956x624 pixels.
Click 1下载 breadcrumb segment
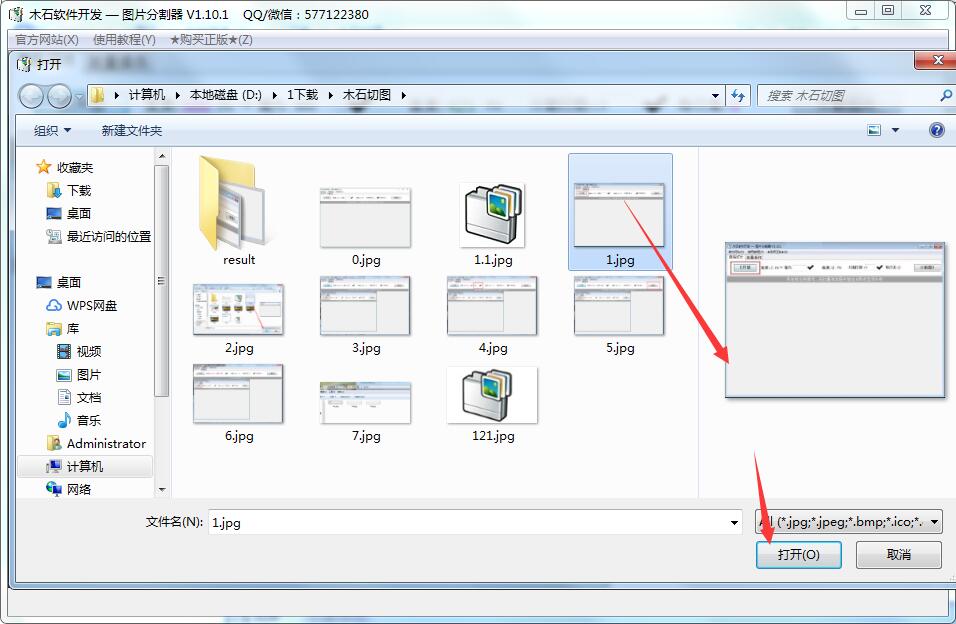pyautogui.click(x=302, y=95)
